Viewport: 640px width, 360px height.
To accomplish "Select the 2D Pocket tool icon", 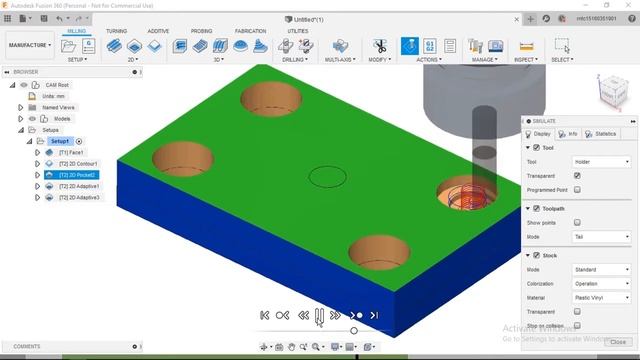I will click(134, 46).
